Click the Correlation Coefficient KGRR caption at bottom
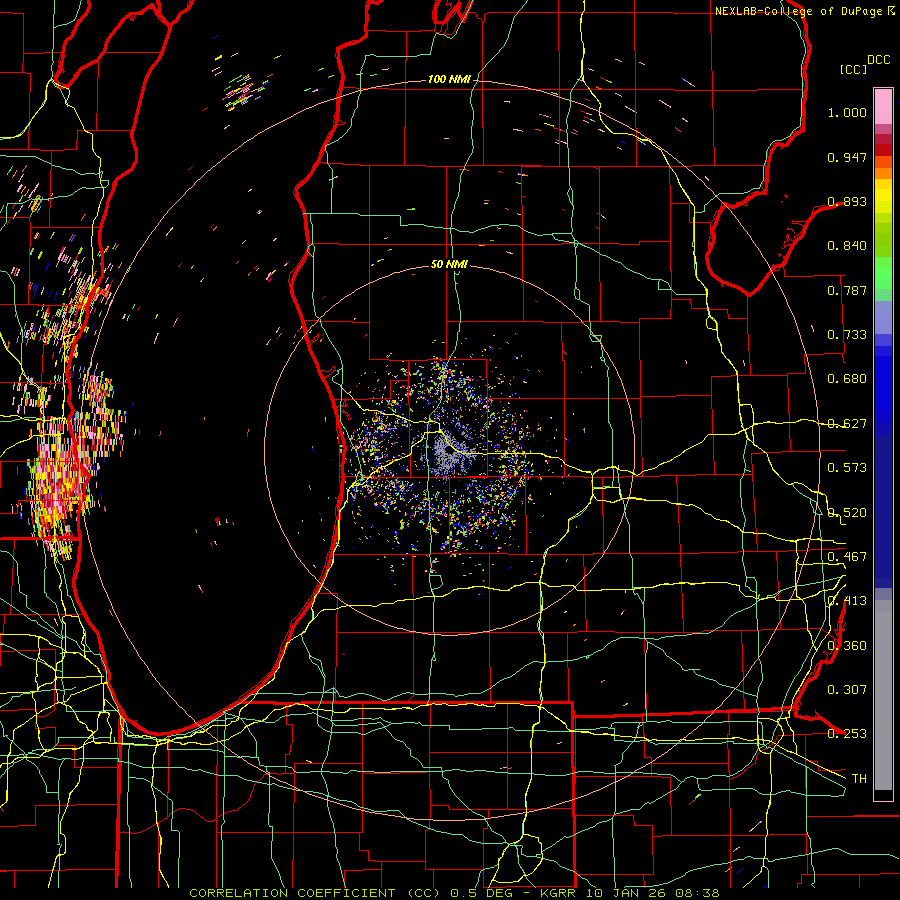 click(x=454, y=893)
